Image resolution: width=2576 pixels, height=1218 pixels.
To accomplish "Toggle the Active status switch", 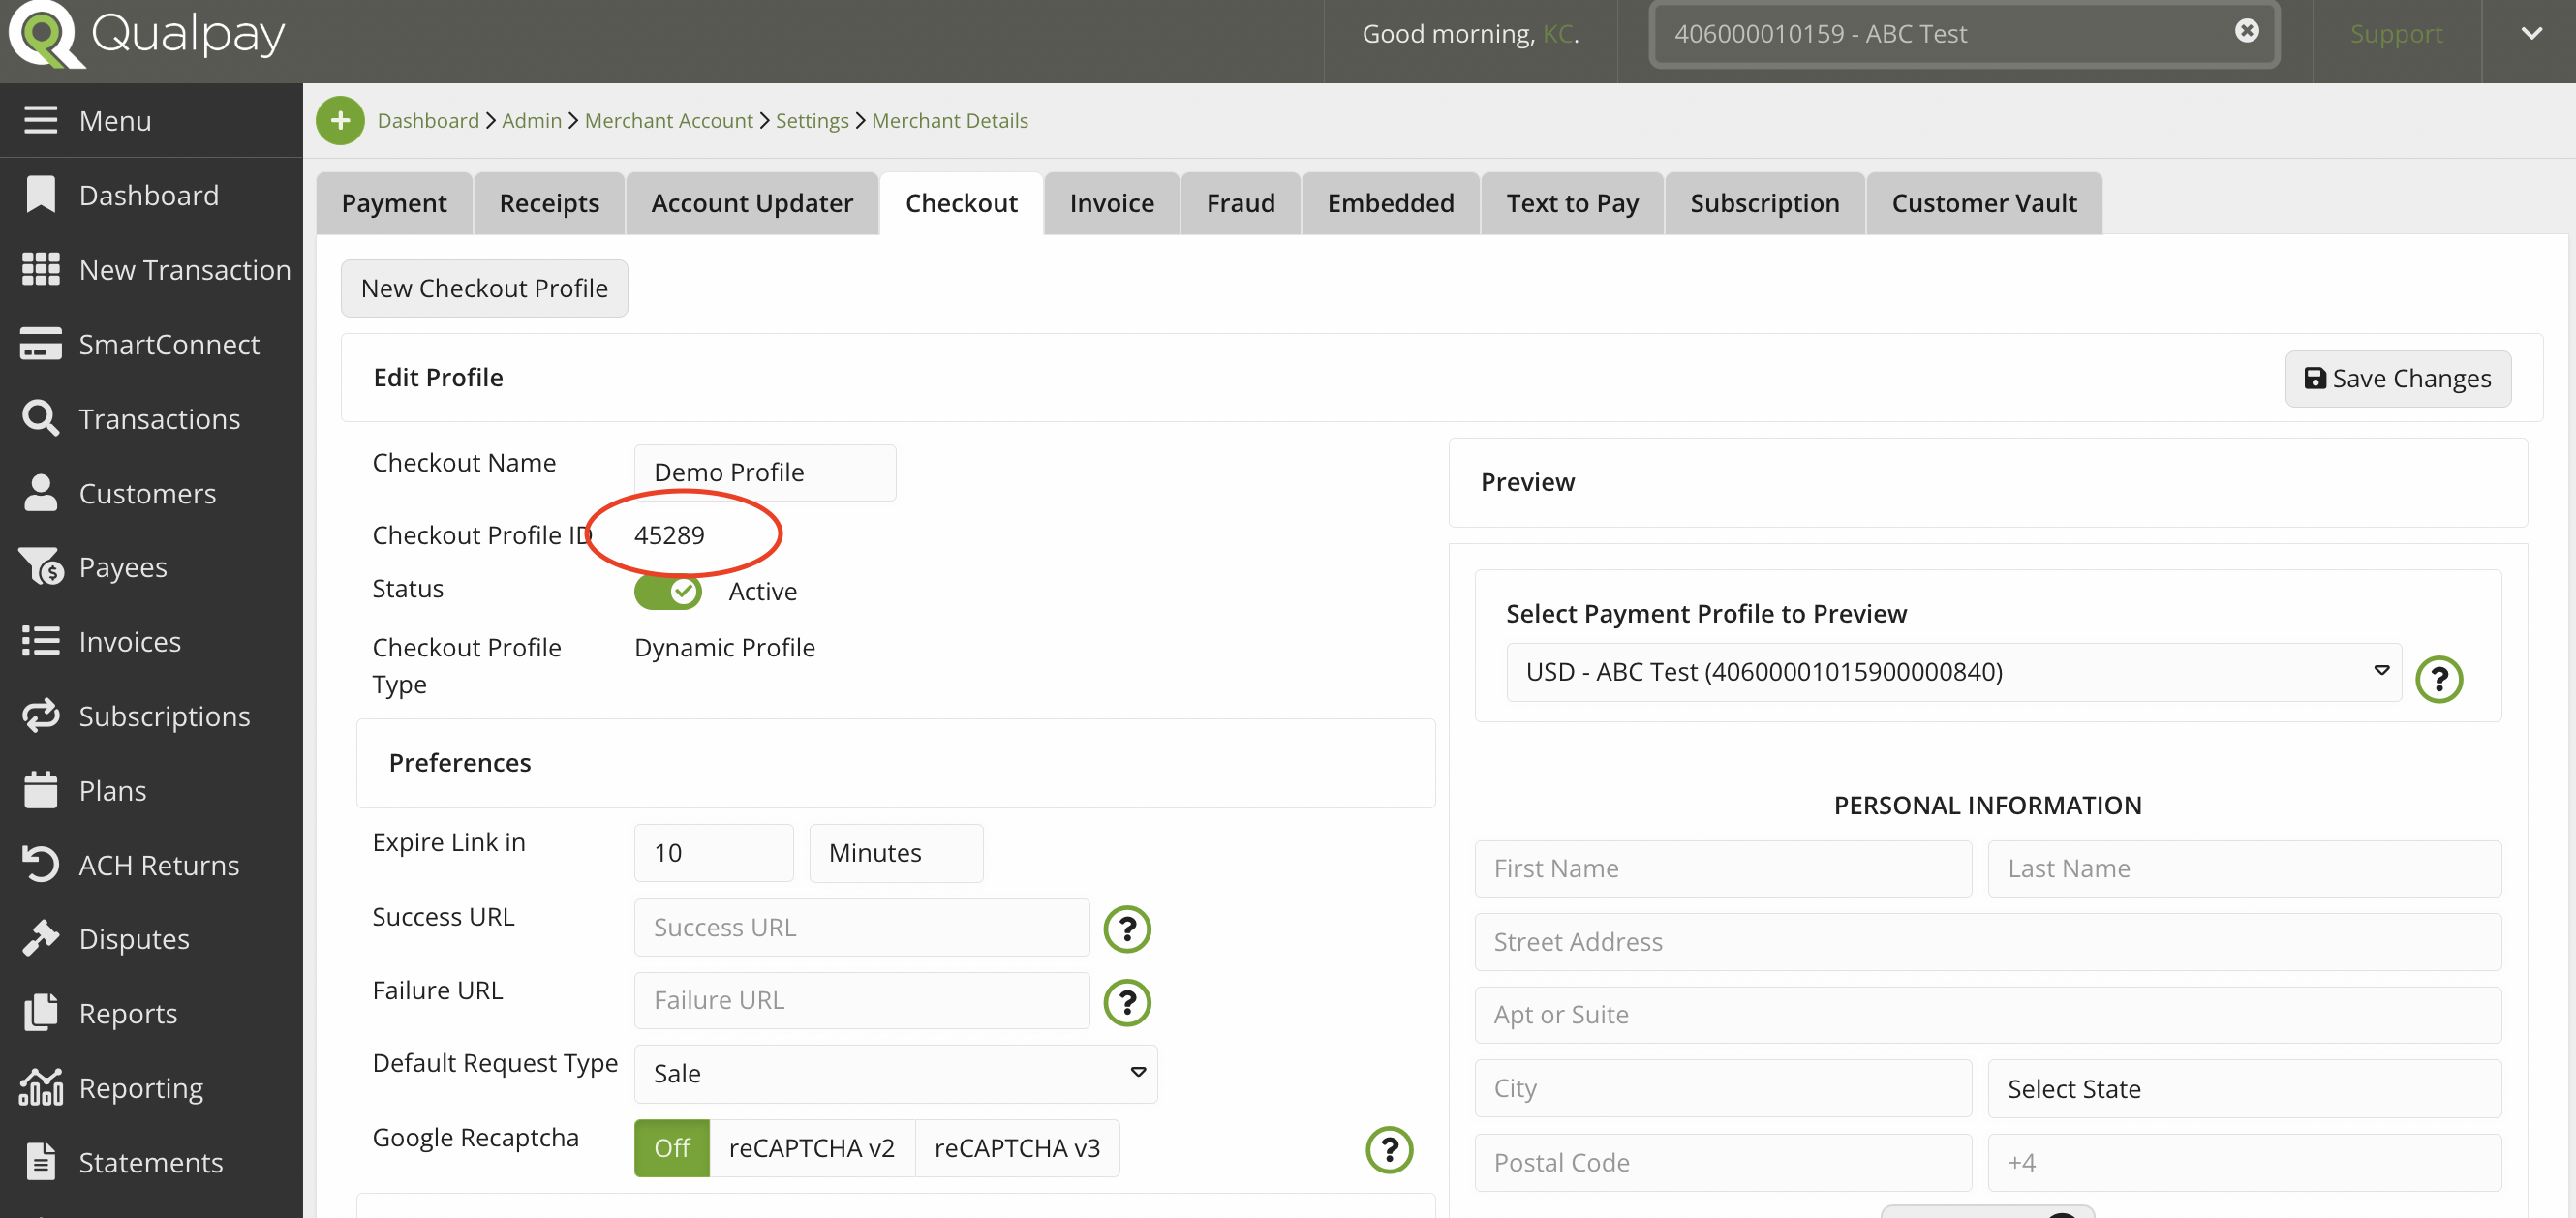I will click(668, 591).
